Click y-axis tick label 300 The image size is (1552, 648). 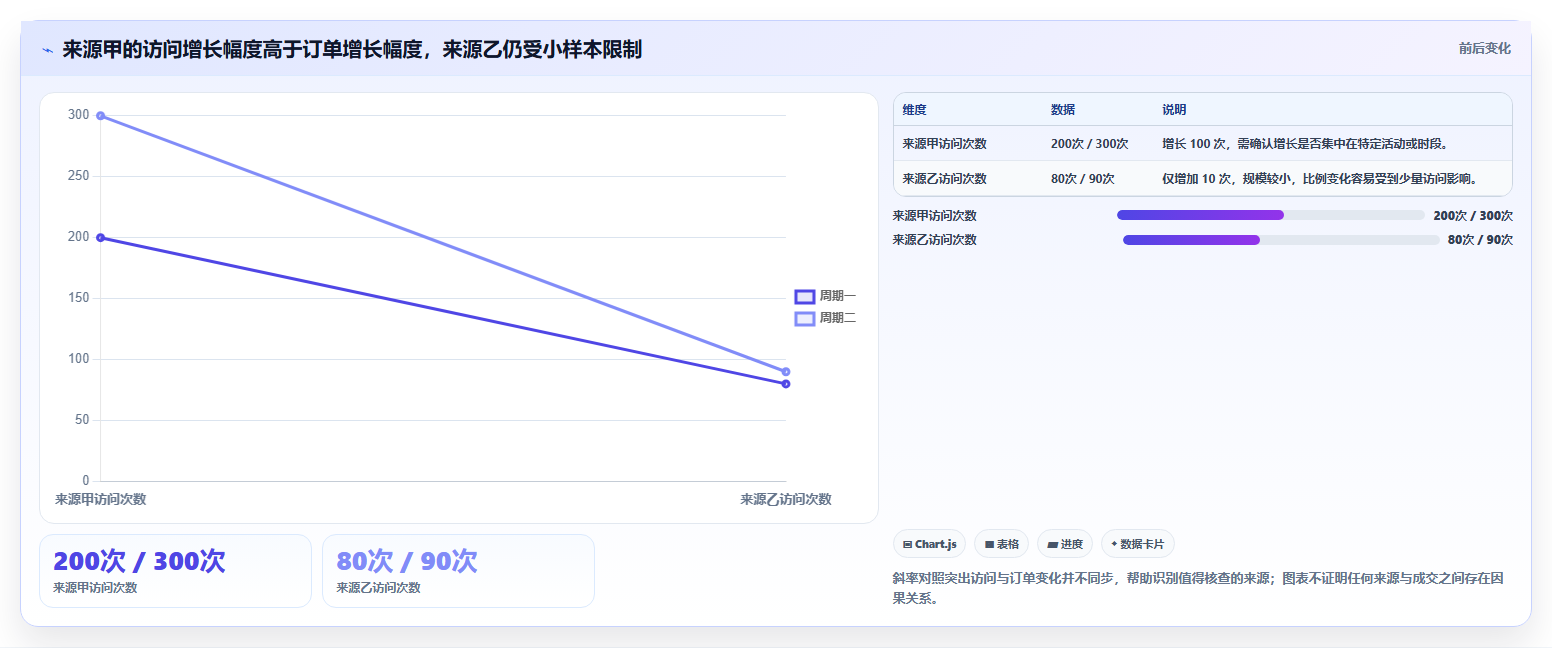coord(79,115)
